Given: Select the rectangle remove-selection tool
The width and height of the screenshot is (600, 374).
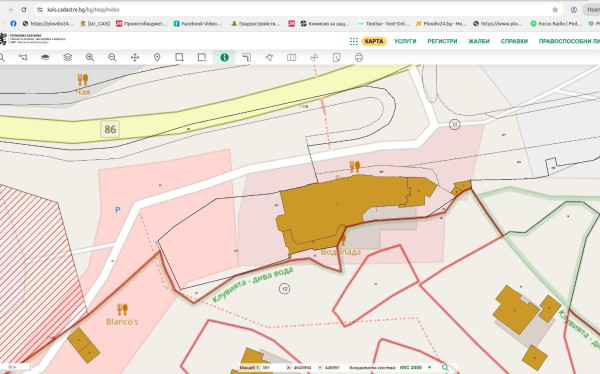Looking at the screenshot, I should (x=202, y=57).
